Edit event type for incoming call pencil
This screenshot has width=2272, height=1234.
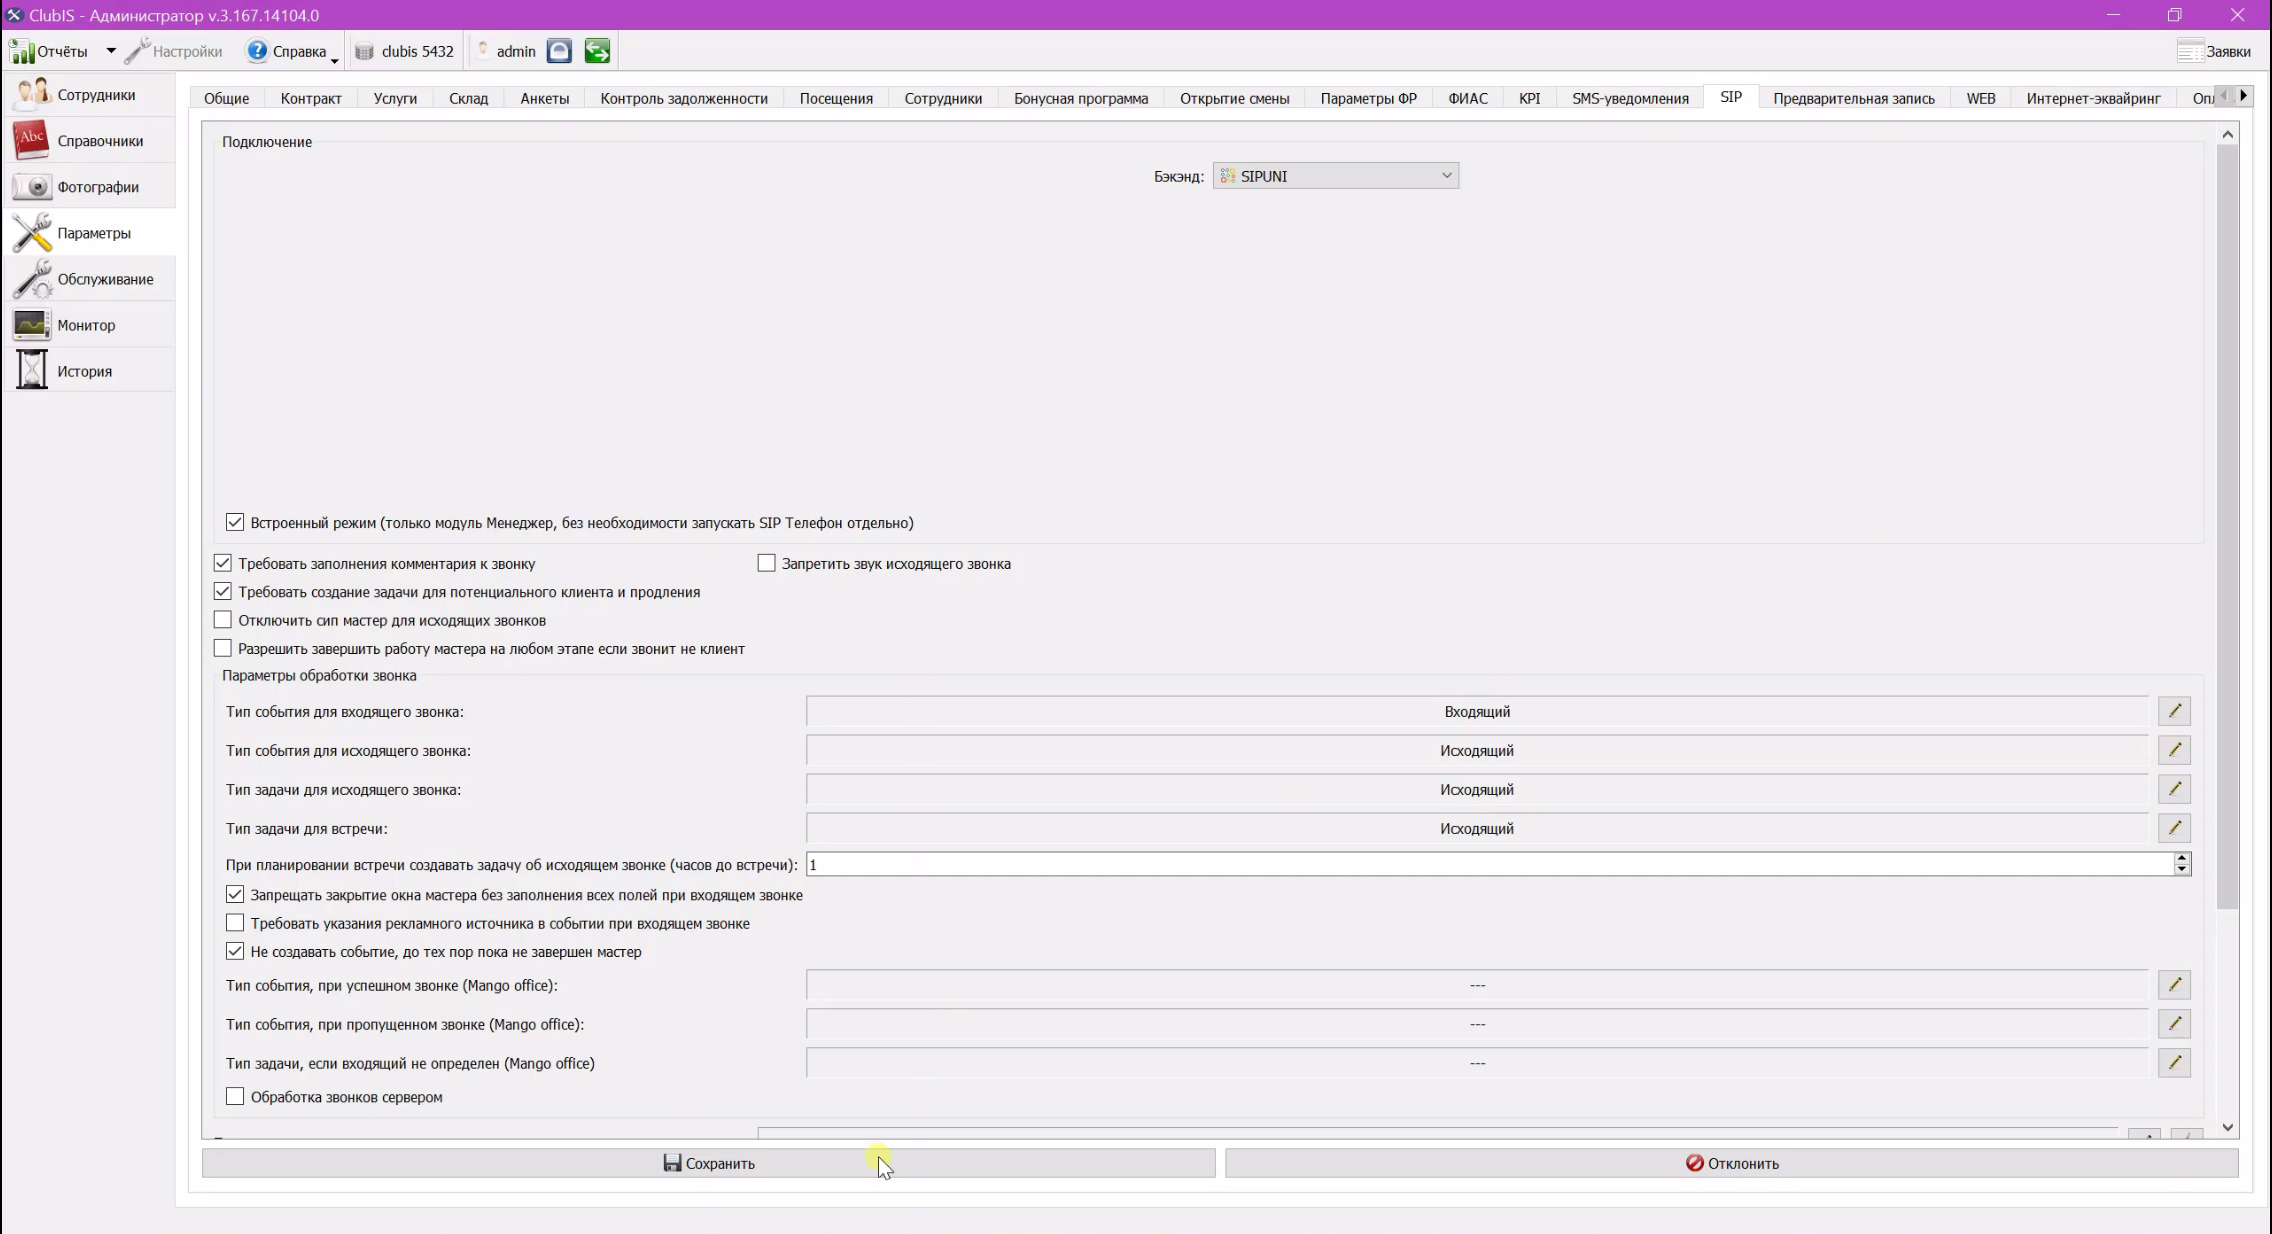tap(2174, 711)
